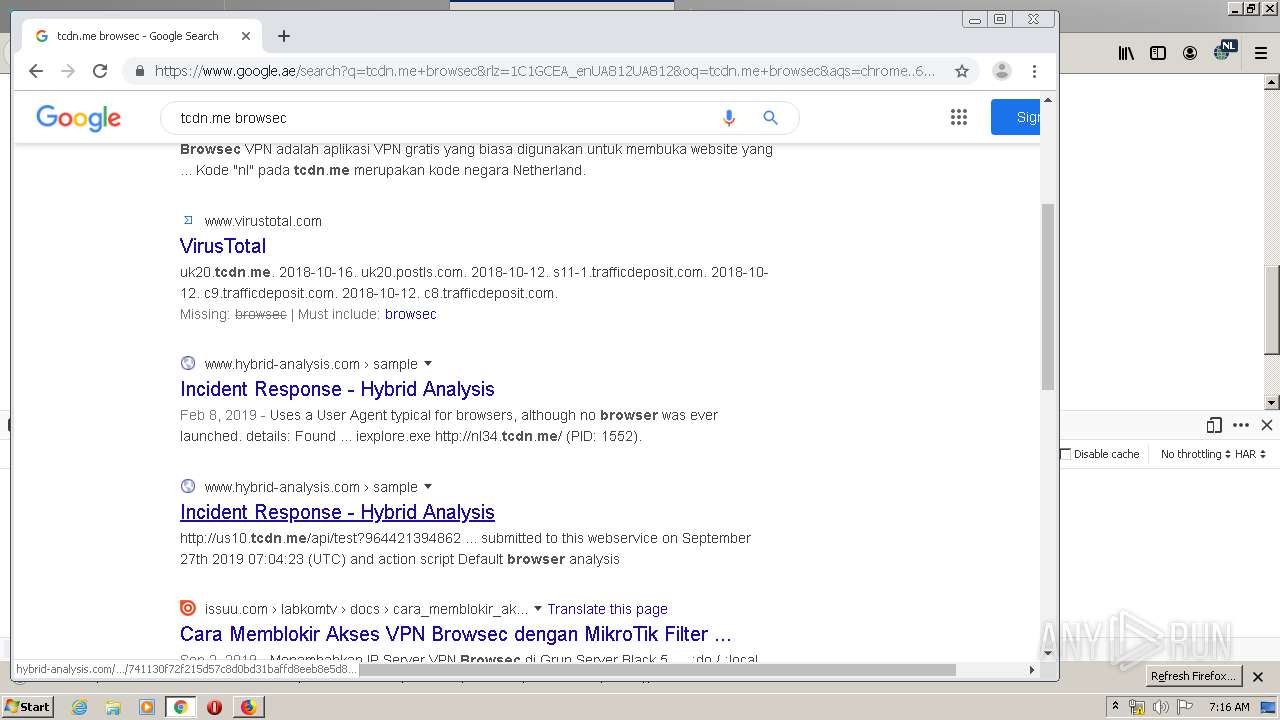The width and height of the screenshot is (1280, 720).
Task: Click the taskbar clock 7:16 AM
Action: coord(1229,707)
